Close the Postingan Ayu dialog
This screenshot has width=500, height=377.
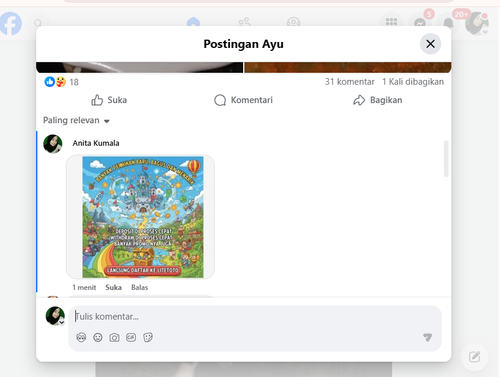coord(430,44)
